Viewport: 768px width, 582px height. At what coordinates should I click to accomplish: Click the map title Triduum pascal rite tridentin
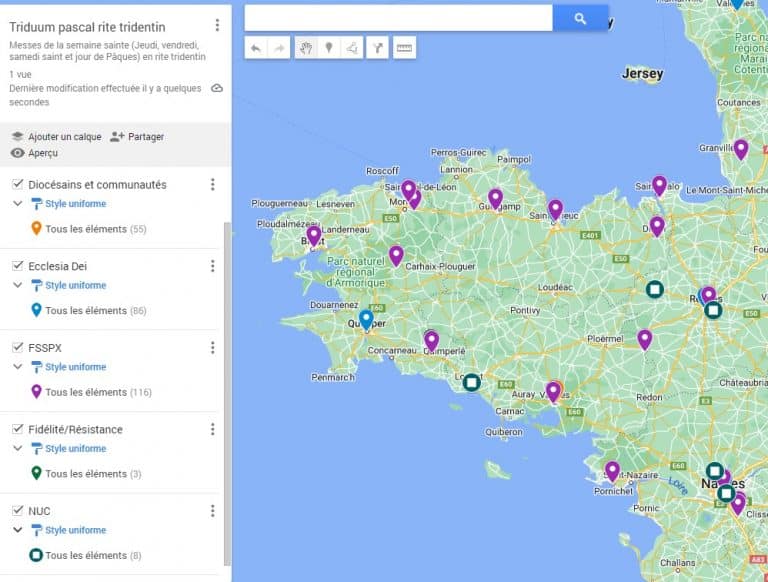point(87,27)
